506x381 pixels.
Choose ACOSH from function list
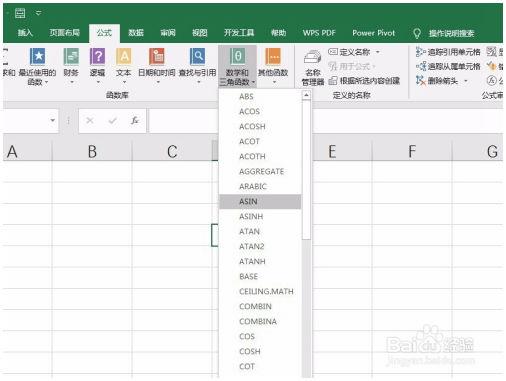pyautogui.click(x=260, y=127)
